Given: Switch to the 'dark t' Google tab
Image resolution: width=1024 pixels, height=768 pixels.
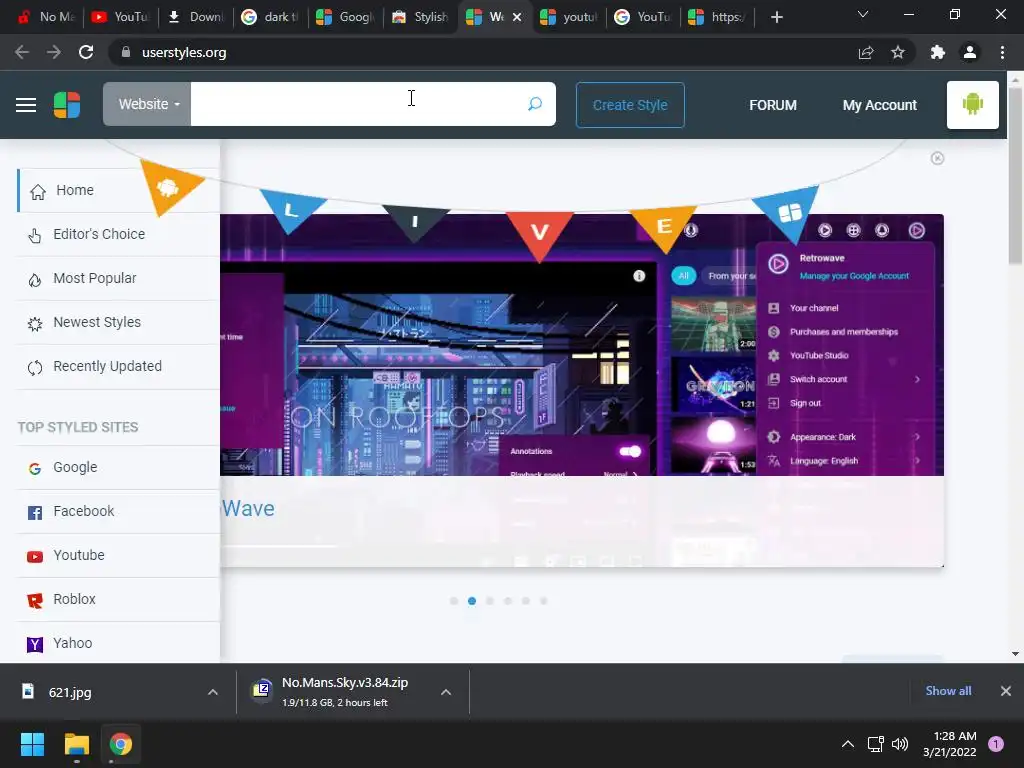Looking at the screenshot, I should click(x=270, y=17).
